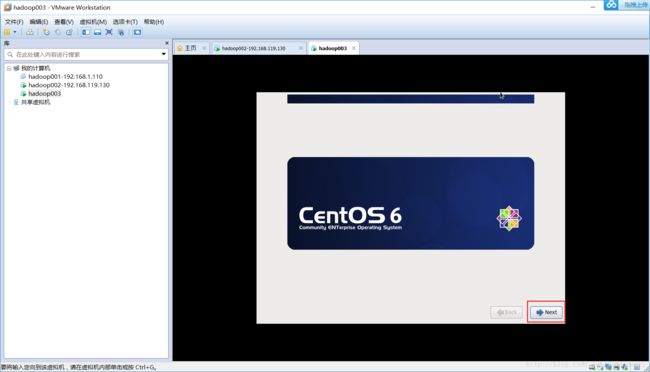650x372 pixels.
Task: Minimize the VMware Workstation window
Action: pos(593,7)
